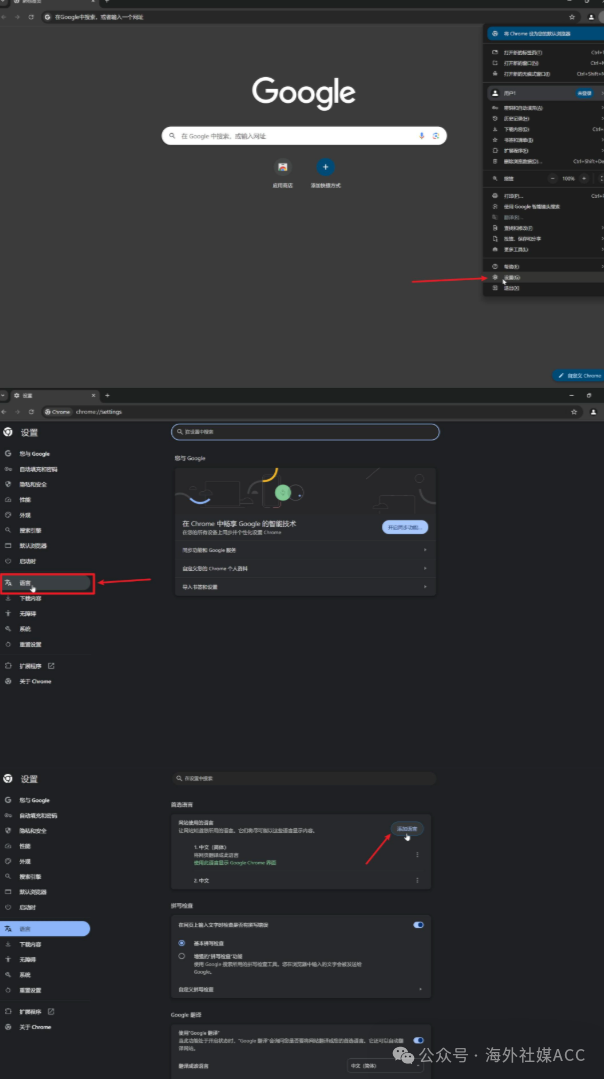Viewport: 604px width, 1079px height.
Task: Select enhanced spell check radio
Action: tap(182, 956)
